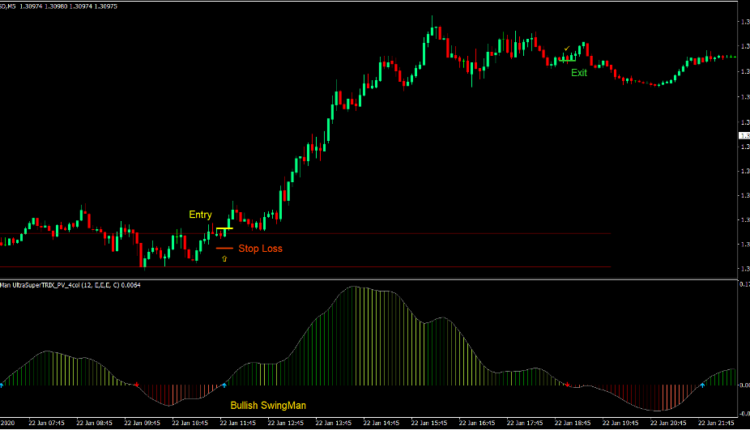Click the yellow checkmark icon above Exit

point(567,48)
